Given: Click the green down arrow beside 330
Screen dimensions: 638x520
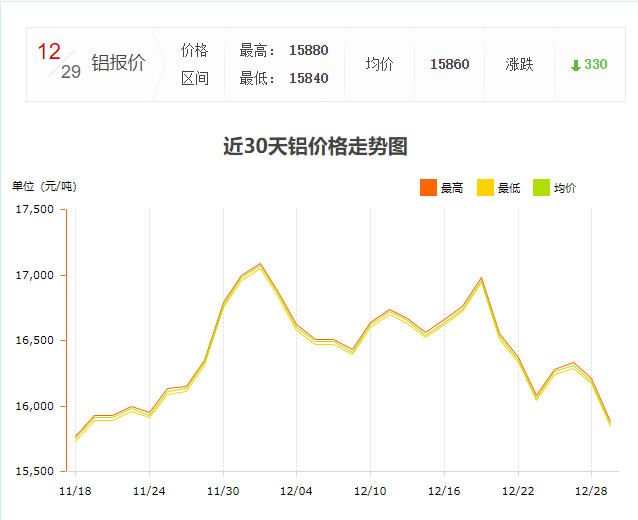Looking at the screenshot, I should [x=575, y=65].
